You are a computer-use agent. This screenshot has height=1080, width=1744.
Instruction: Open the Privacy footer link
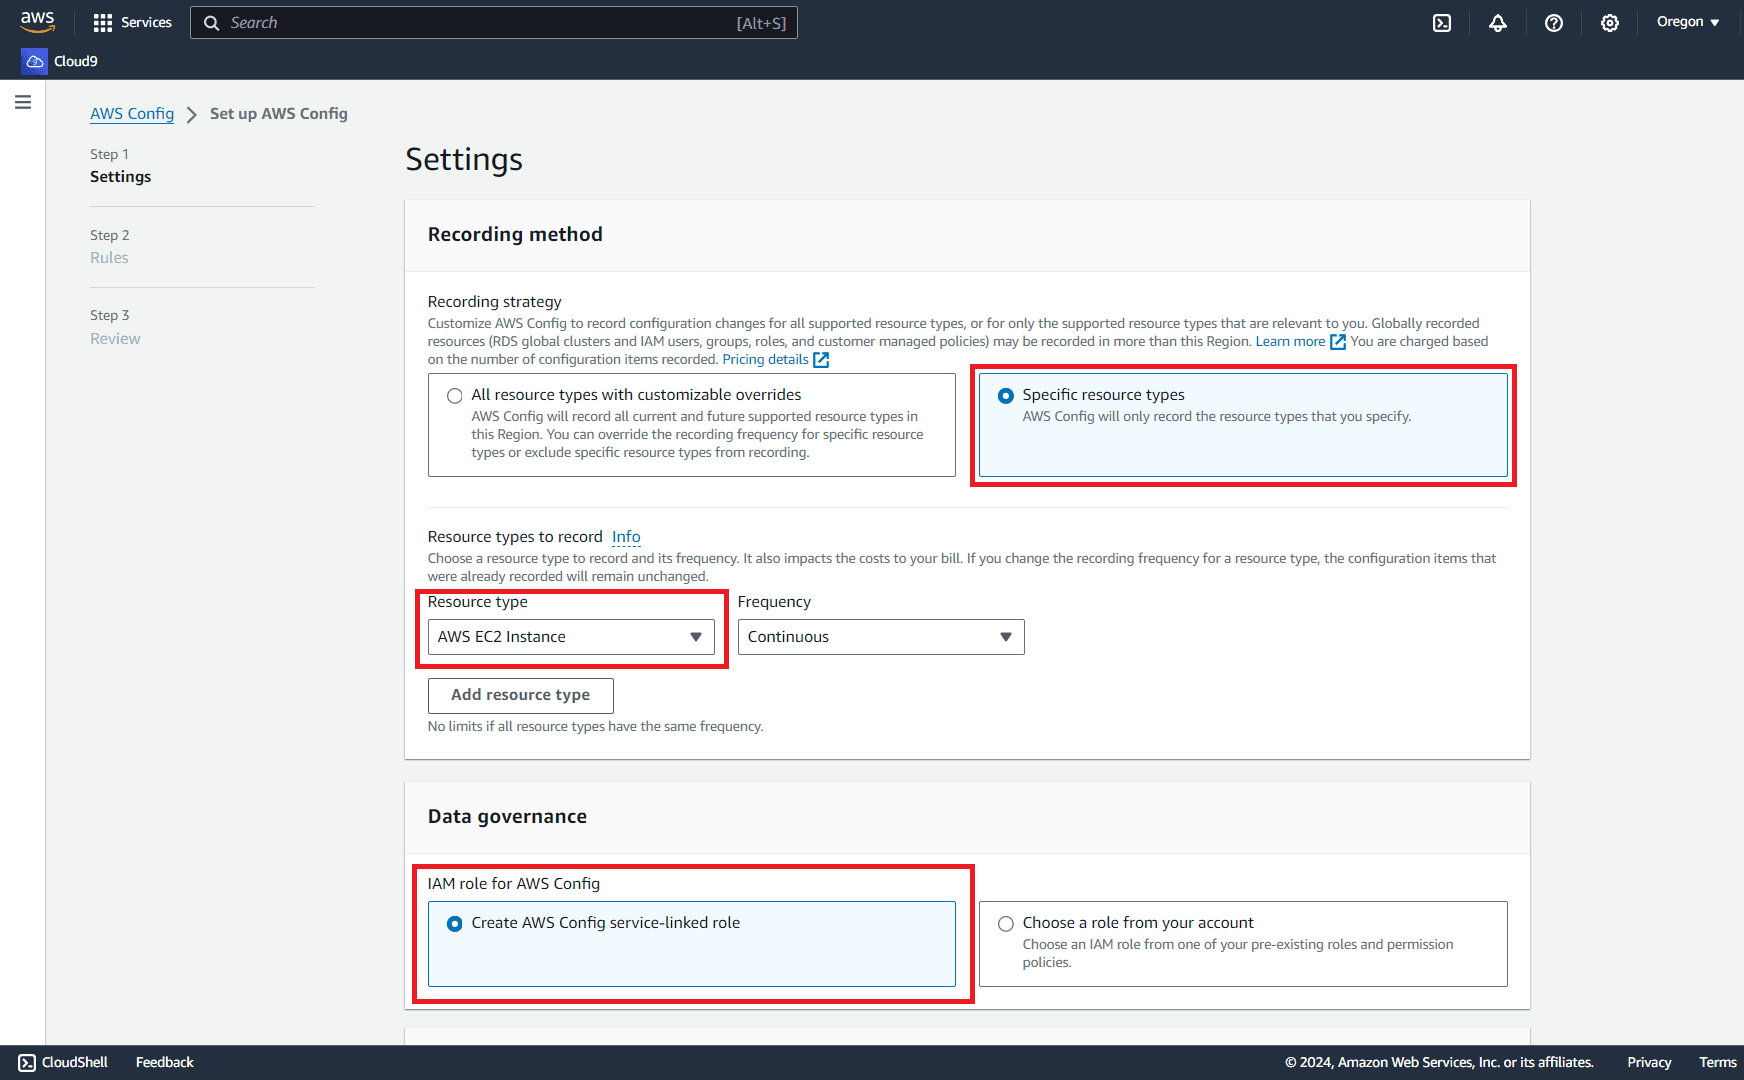(x=1649, y=1062)
